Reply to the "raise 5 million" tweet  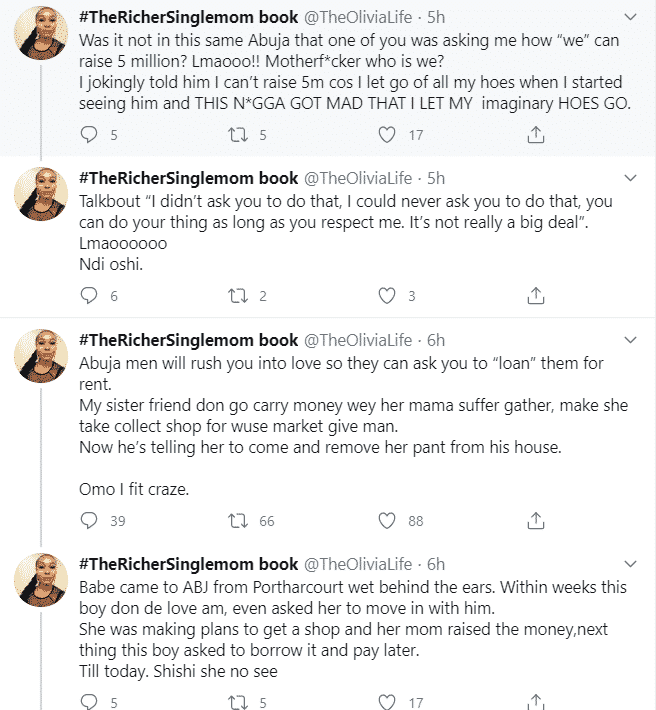click(x=89, y=134)
